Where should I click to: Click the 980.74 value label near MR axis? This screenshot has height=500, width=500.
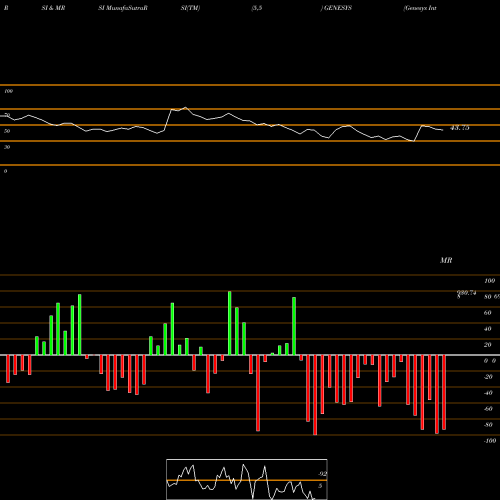(467, 293)
